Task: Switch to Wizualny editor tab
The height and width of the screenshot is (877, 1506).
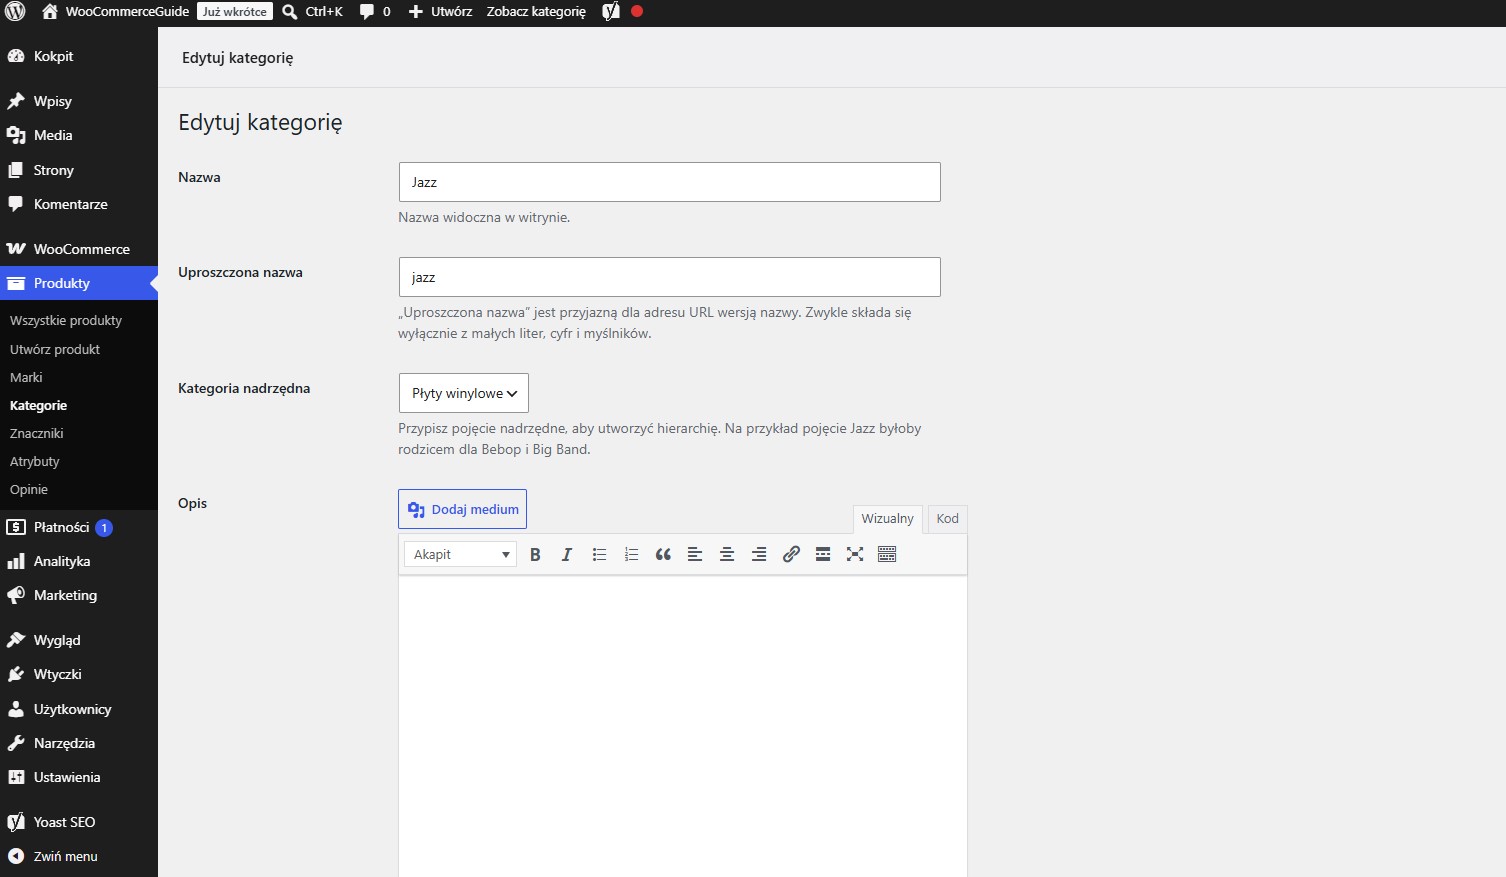Action: pos(887,518)
